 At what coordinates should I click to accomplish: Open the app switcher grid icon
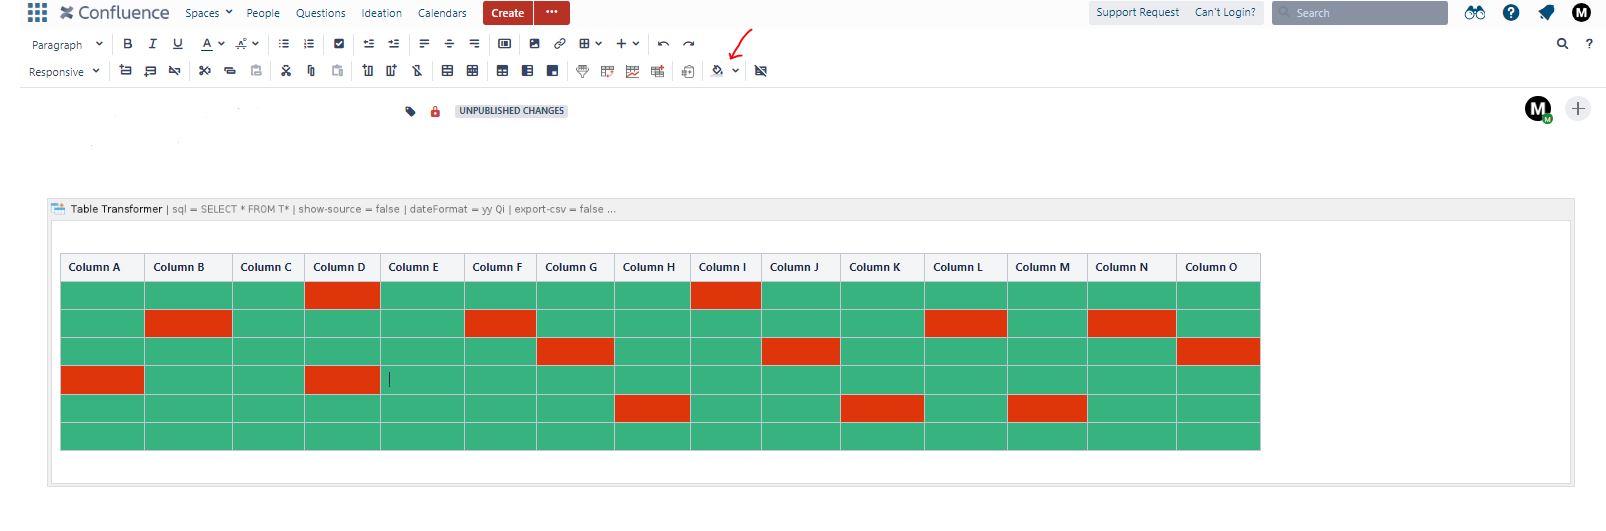(x=37, y=12)
